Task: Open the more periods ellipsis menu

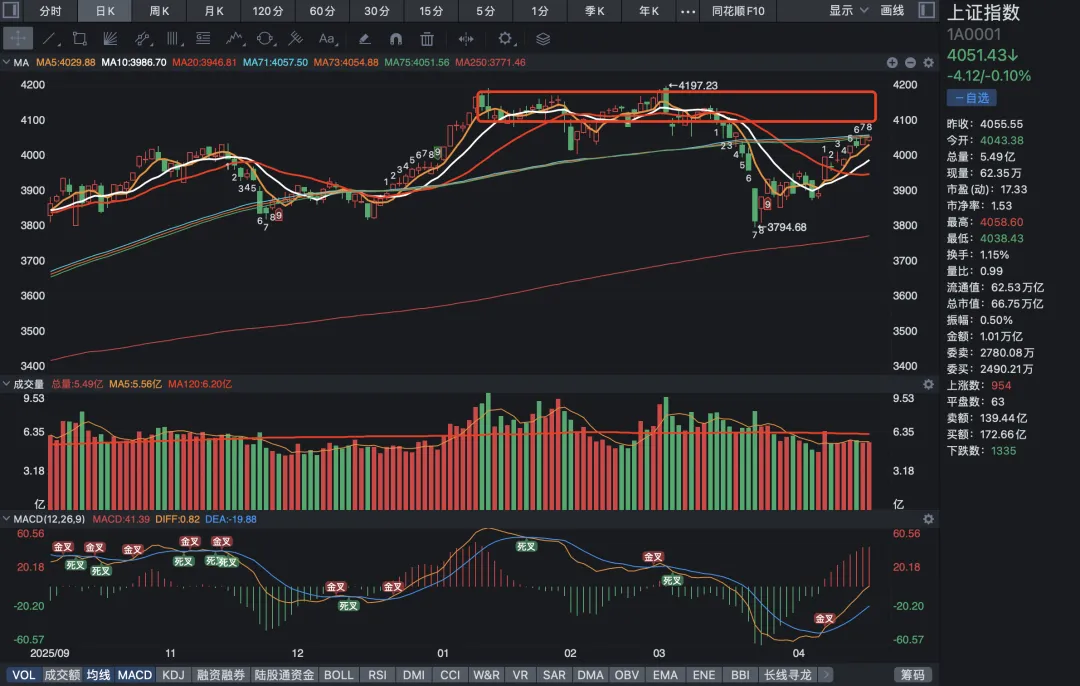Action: [687, 11]
